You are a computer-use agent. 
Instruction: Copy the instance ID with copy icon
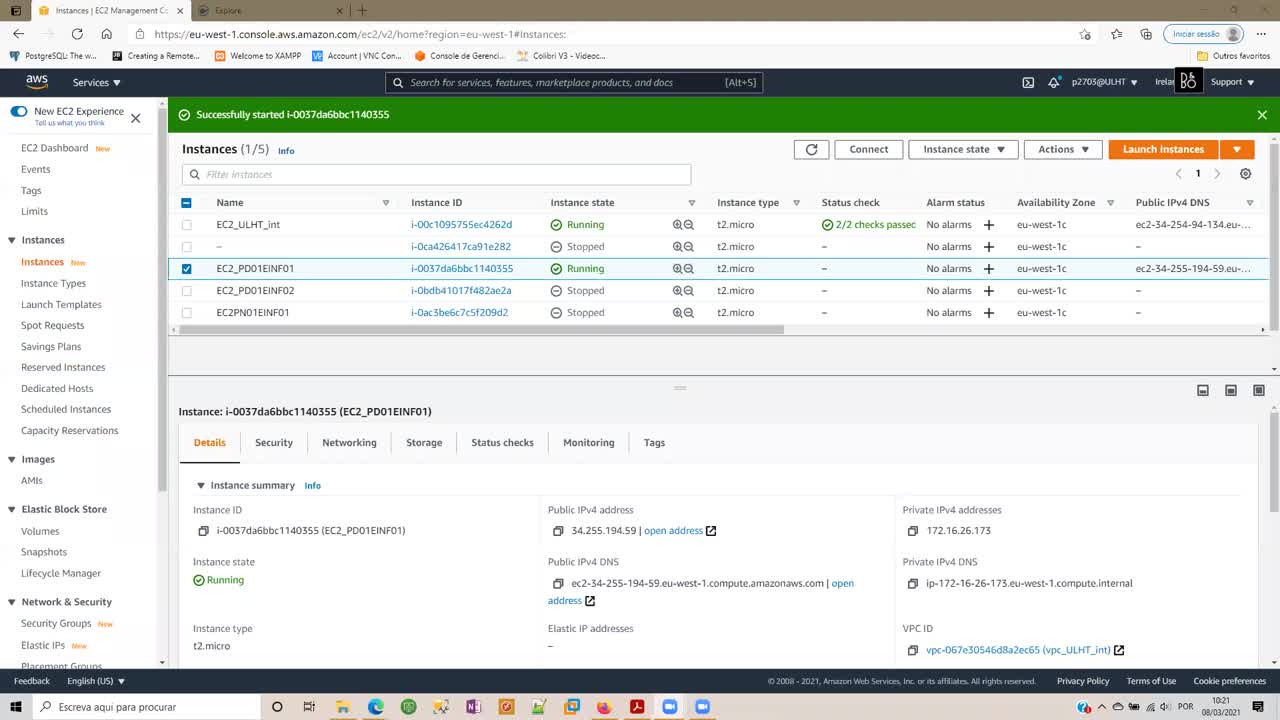(203, 531)
